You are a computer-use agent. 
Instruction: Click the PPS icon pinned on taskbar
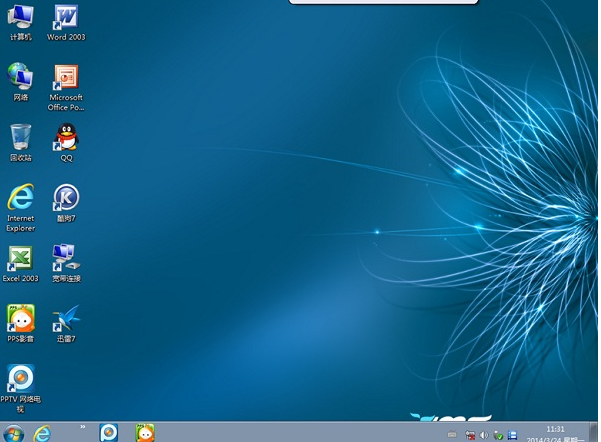click(x=145, y=433)
